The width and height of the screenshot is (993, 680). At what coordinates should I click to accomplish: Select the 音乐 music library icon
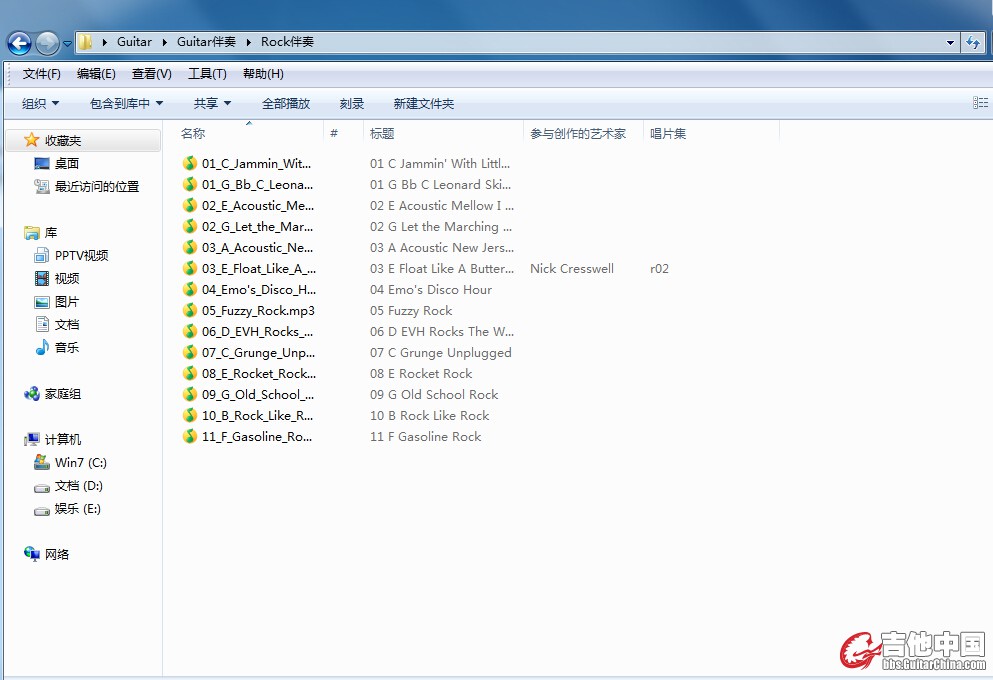[42, 347]
